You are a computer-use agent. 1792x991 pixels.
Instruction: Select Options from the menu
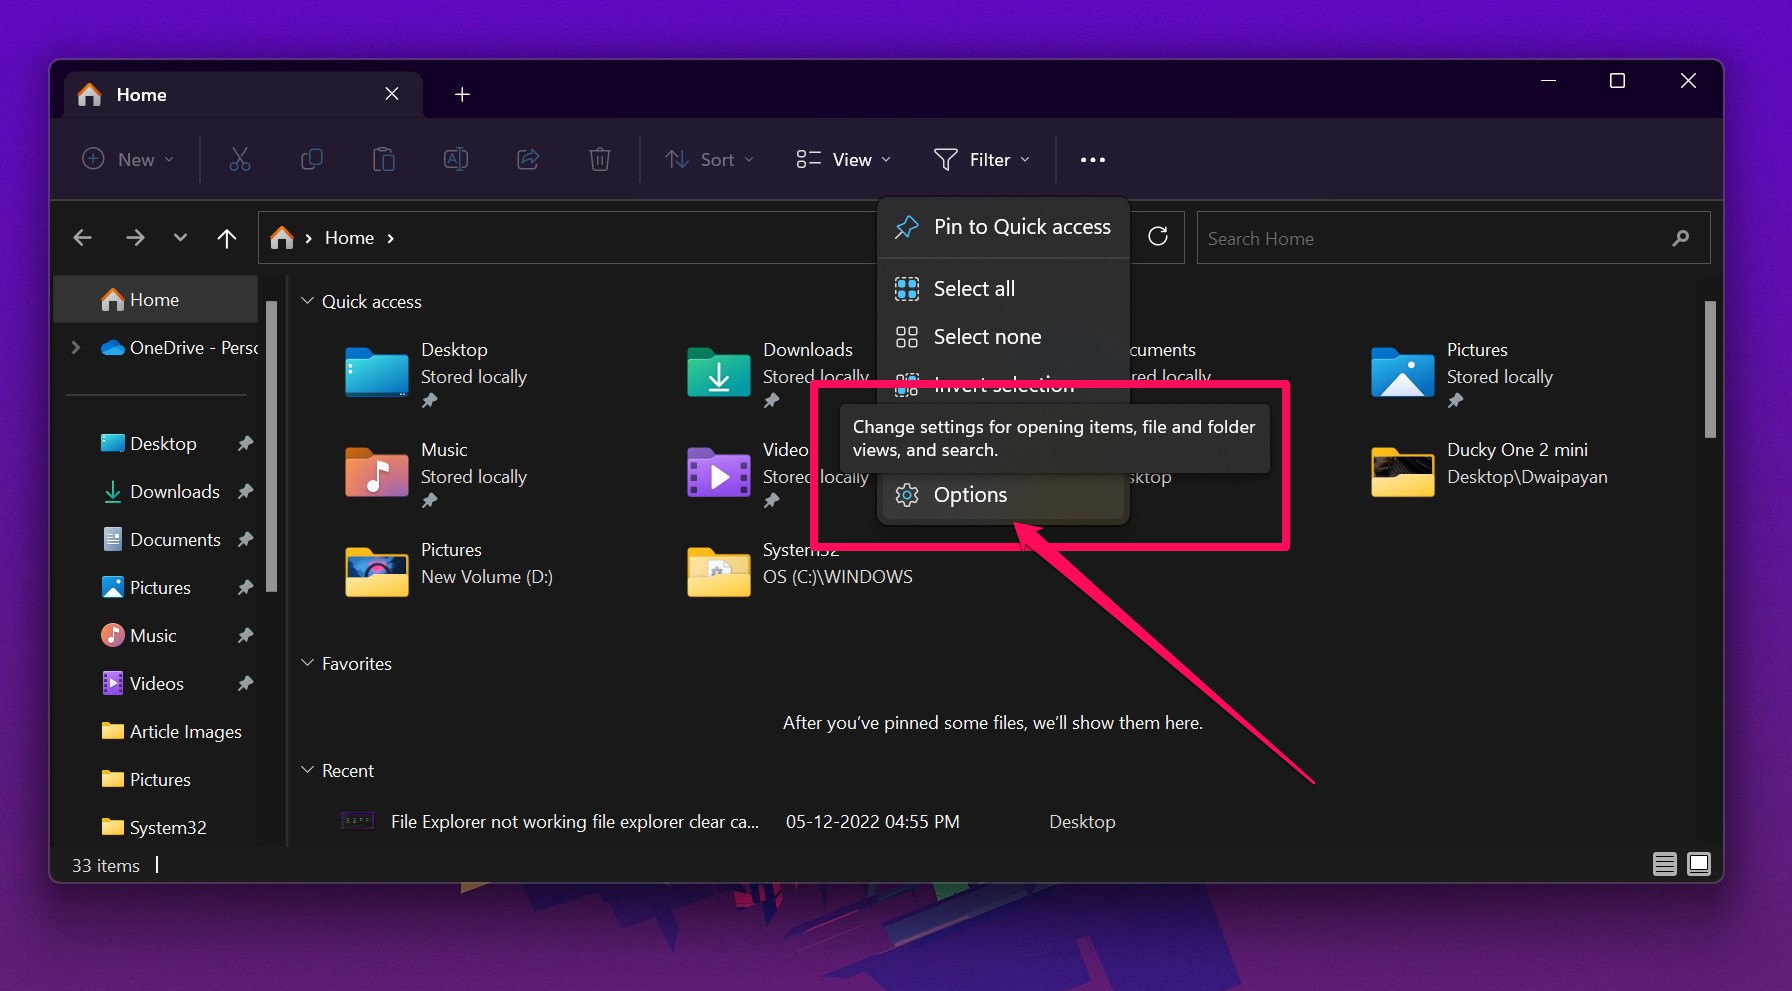click(969, 494)
